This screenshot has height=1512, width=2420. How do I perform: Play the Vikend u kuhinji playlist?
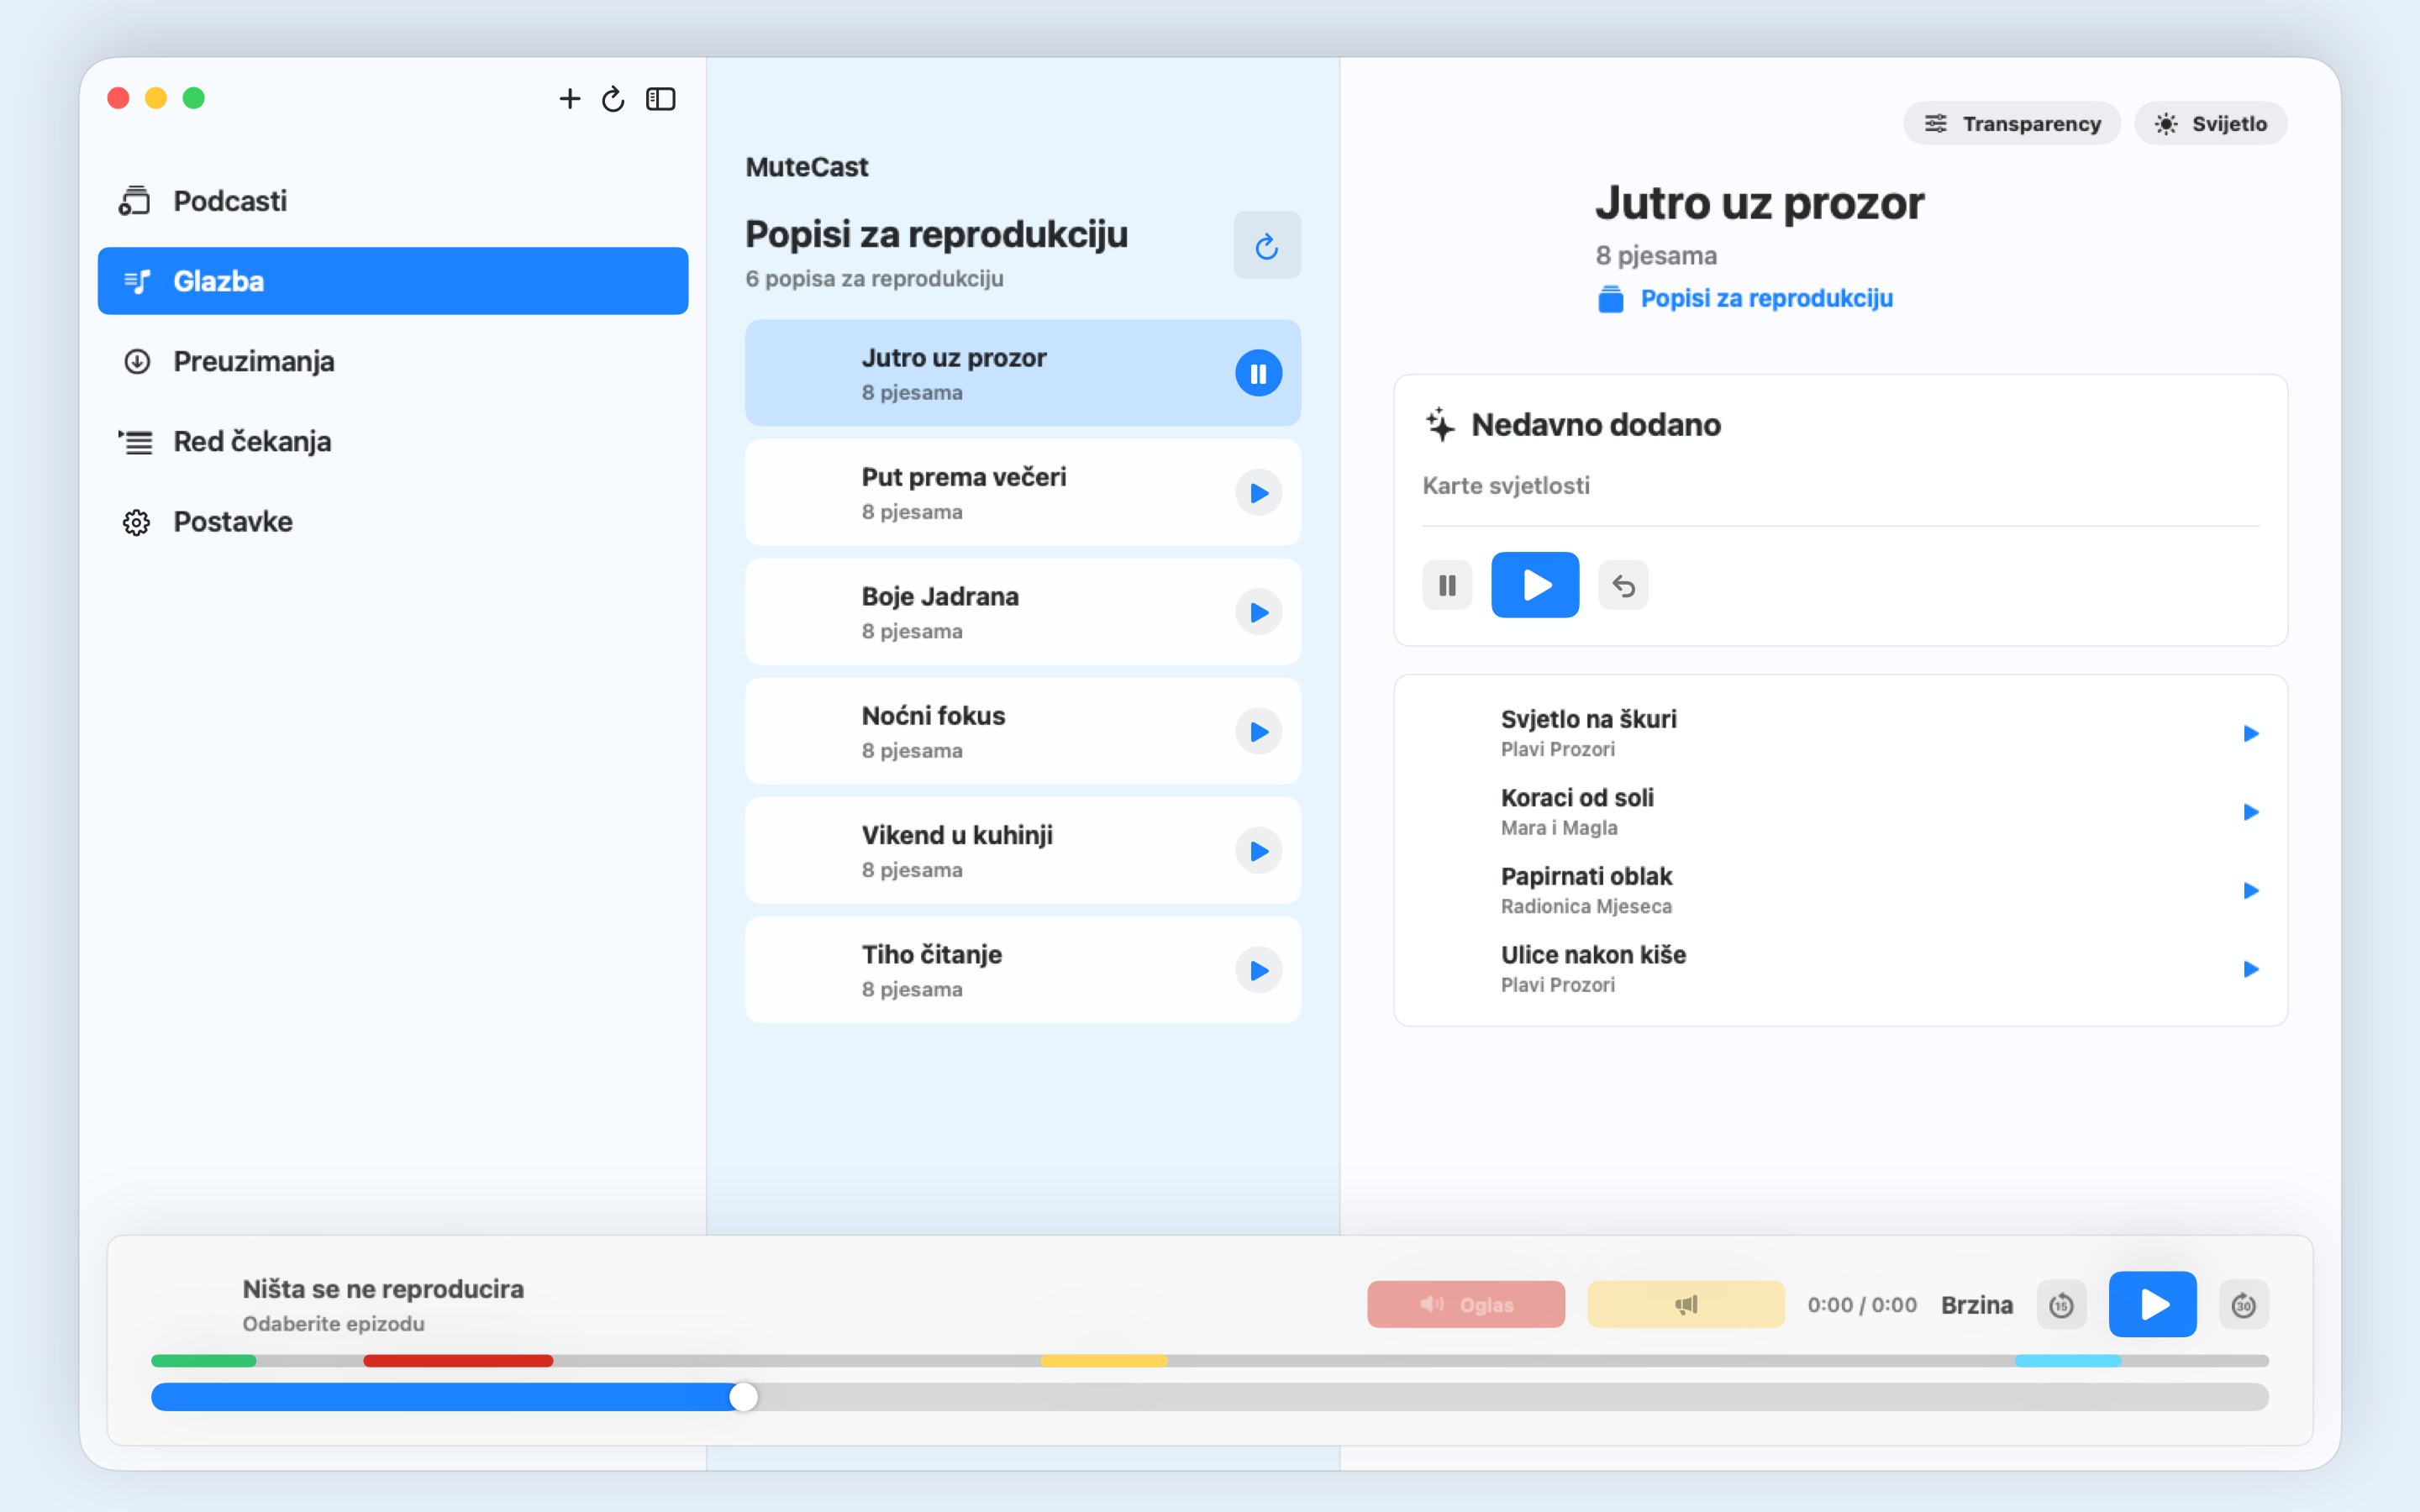coord(1258,851)
